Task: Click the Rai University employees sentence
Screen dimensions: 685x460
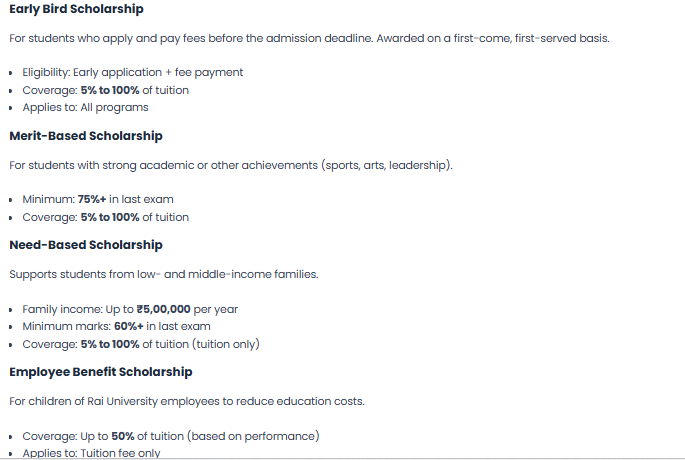Action: pos(186,401)
